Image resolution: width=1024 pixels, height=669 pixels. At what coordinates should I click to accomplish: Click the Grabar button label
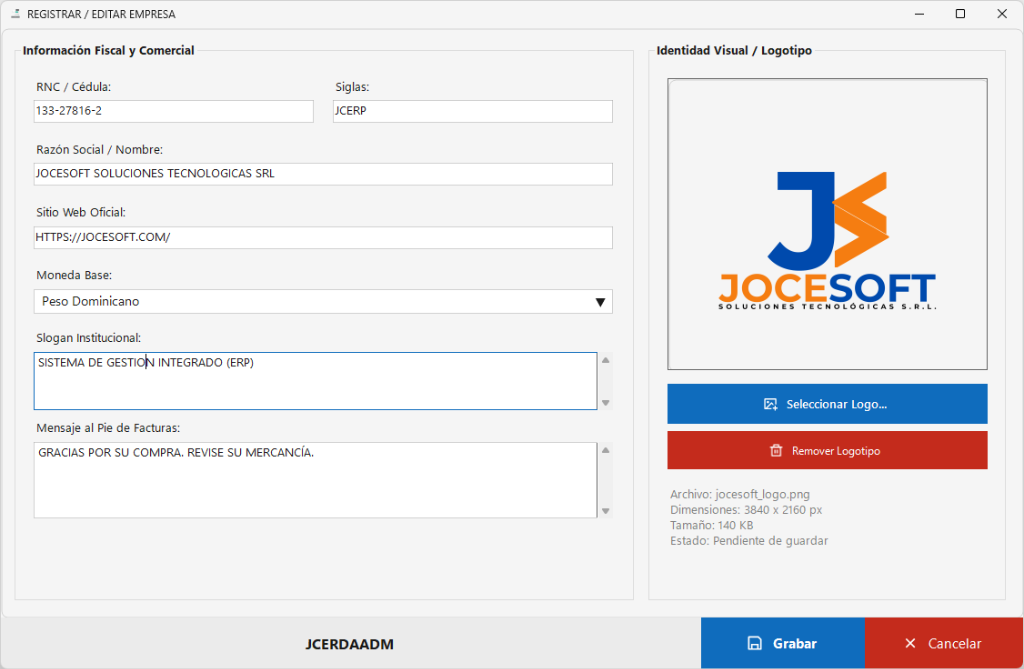[795, 644]
